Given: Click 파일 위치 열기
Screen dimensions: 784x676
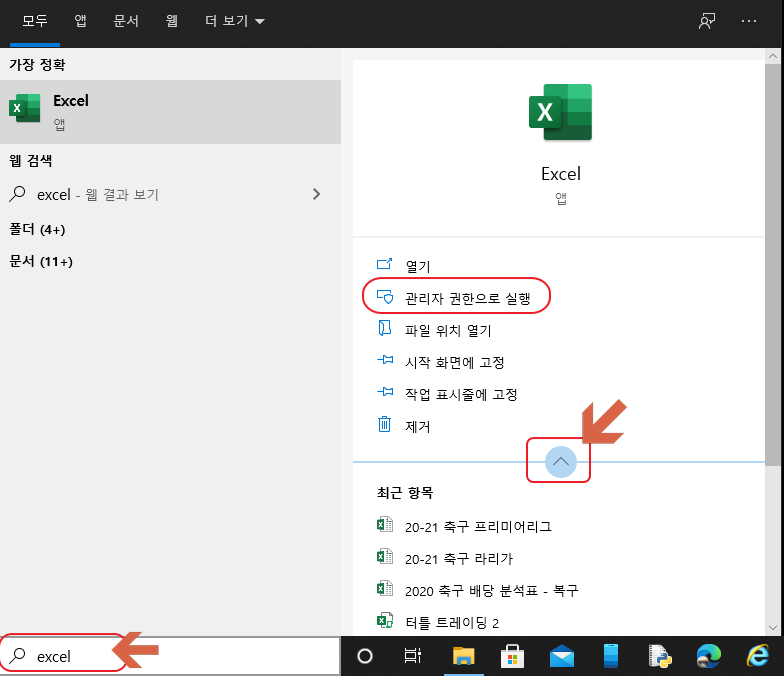Looking at the screenshot, I should click(x=448, y=330).
